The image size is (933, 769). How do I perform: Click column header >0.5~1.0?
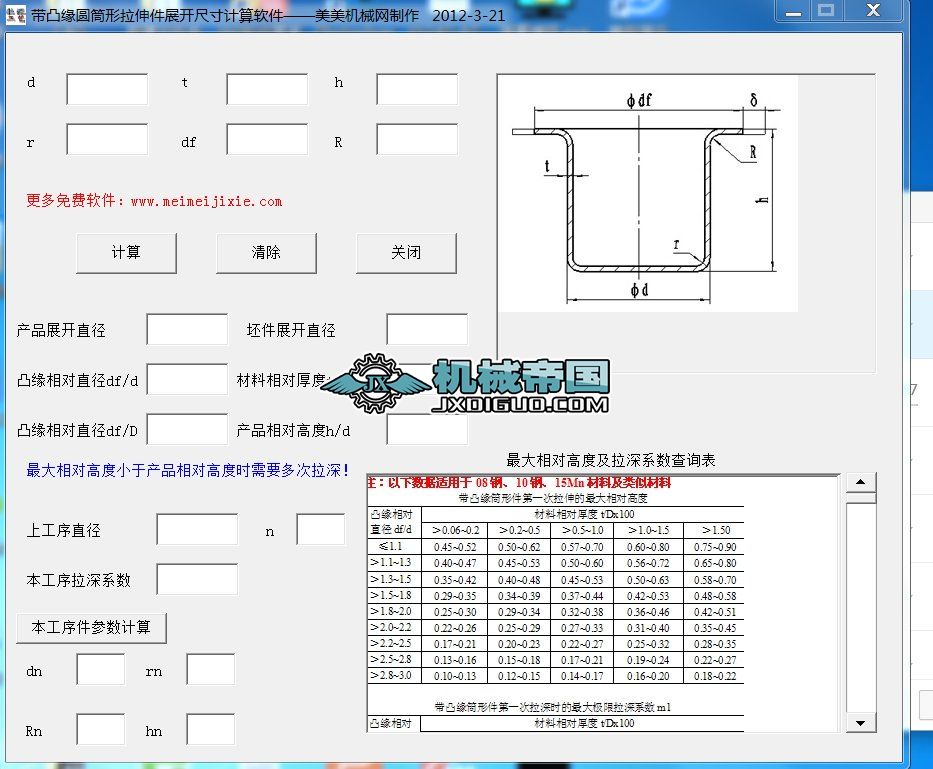[583, 530]
